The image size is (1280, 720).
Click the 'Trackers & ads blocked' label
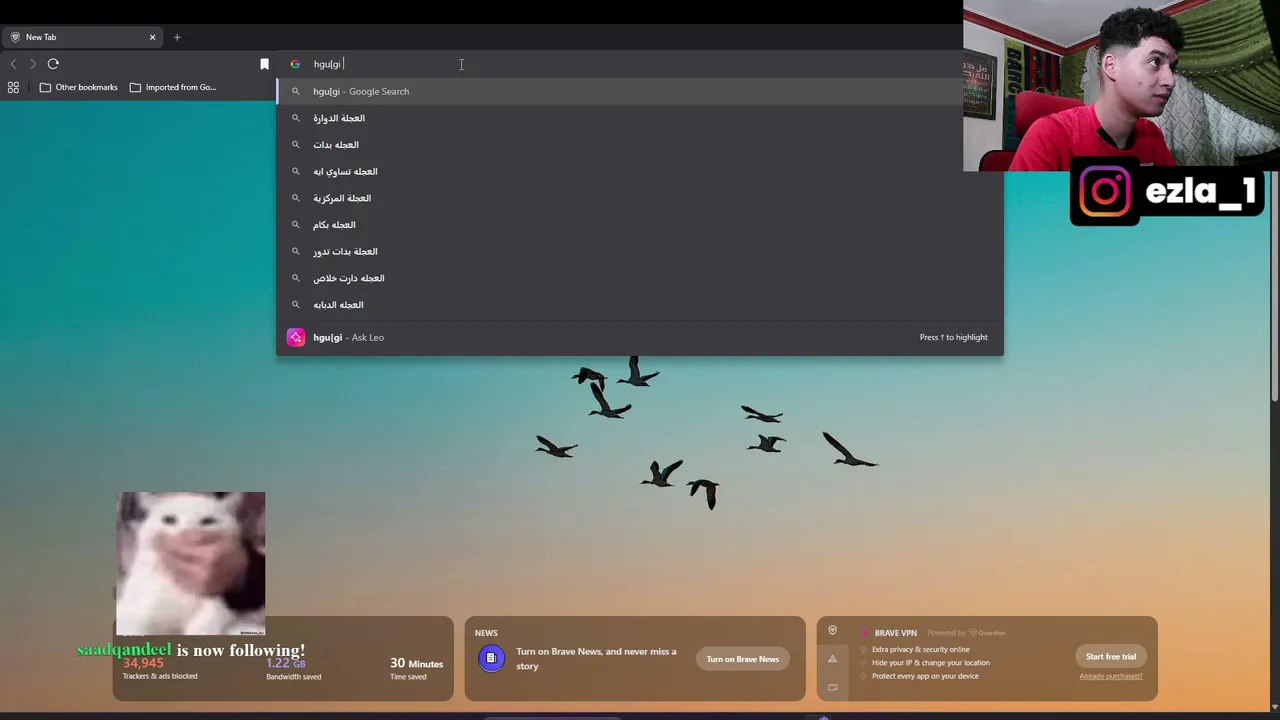160,676
